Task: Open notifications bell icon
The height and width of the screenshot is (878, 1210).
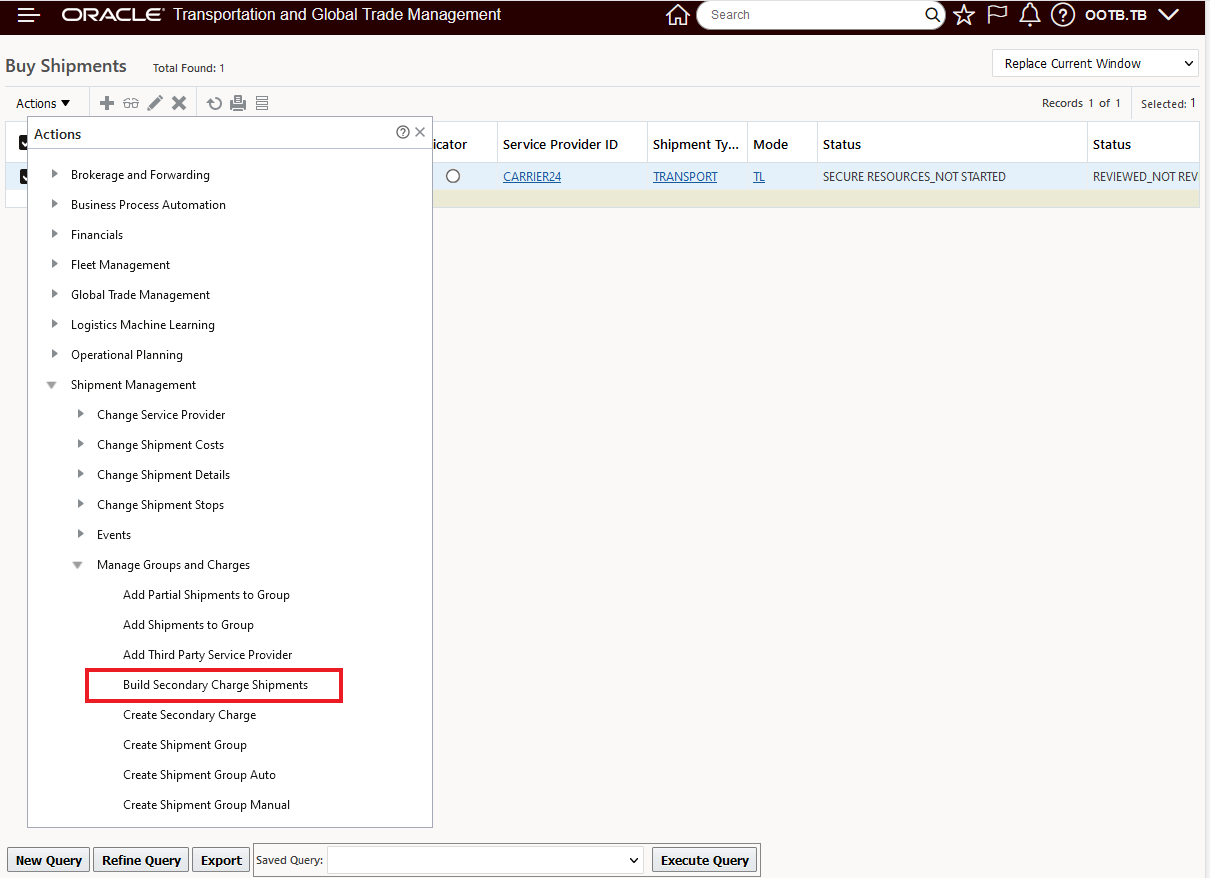Action: (1030, 15)
